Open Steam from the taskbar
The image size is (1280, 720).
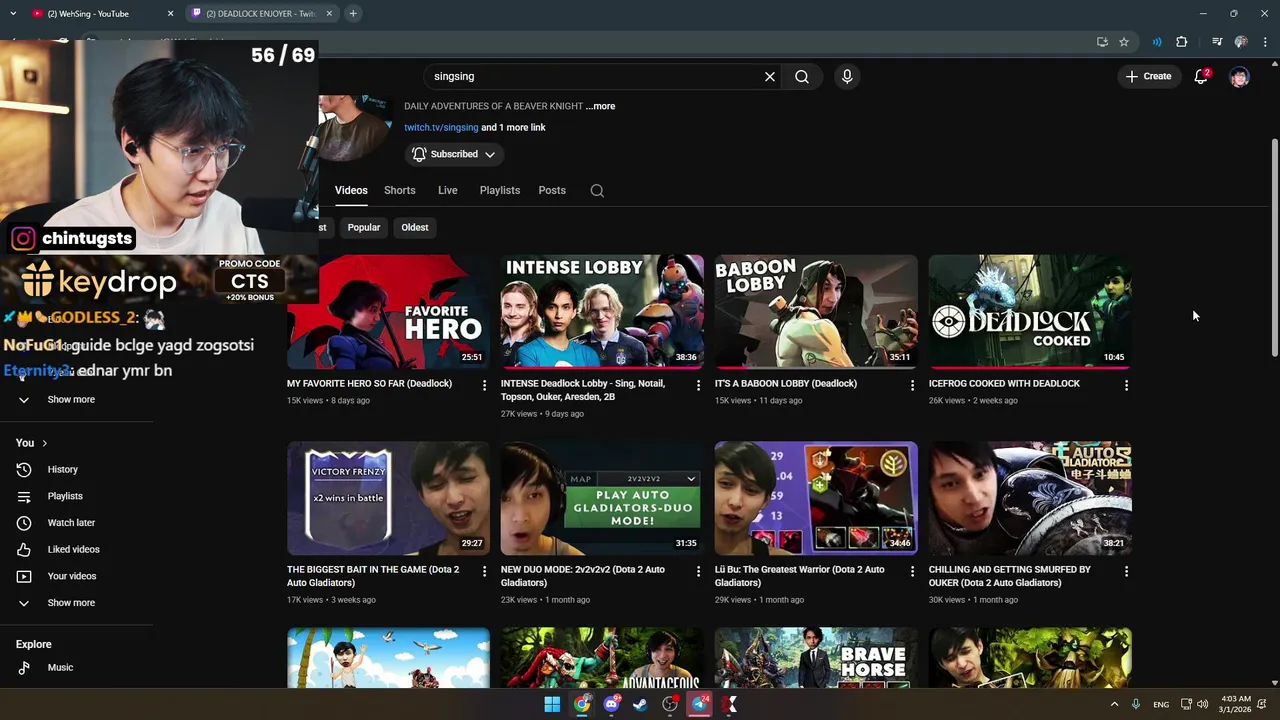(x=640, y=704)
